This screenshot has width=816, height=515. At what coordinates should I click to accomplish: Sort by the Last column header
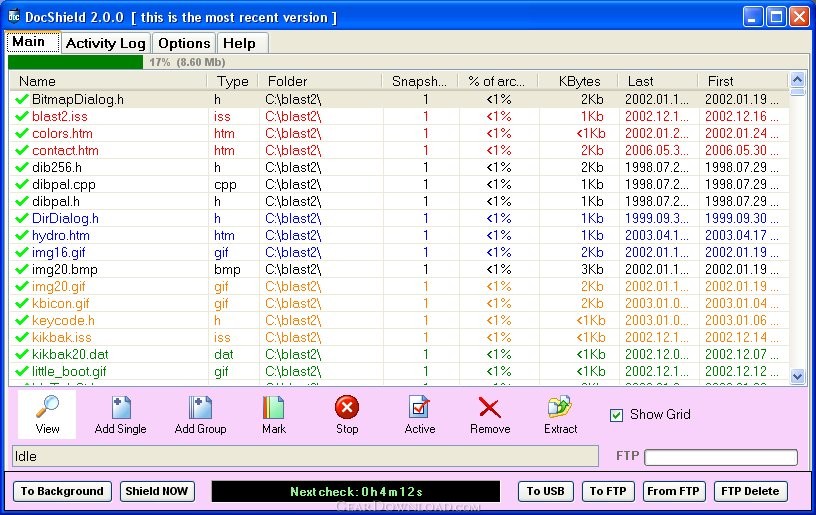pos(658,81)
